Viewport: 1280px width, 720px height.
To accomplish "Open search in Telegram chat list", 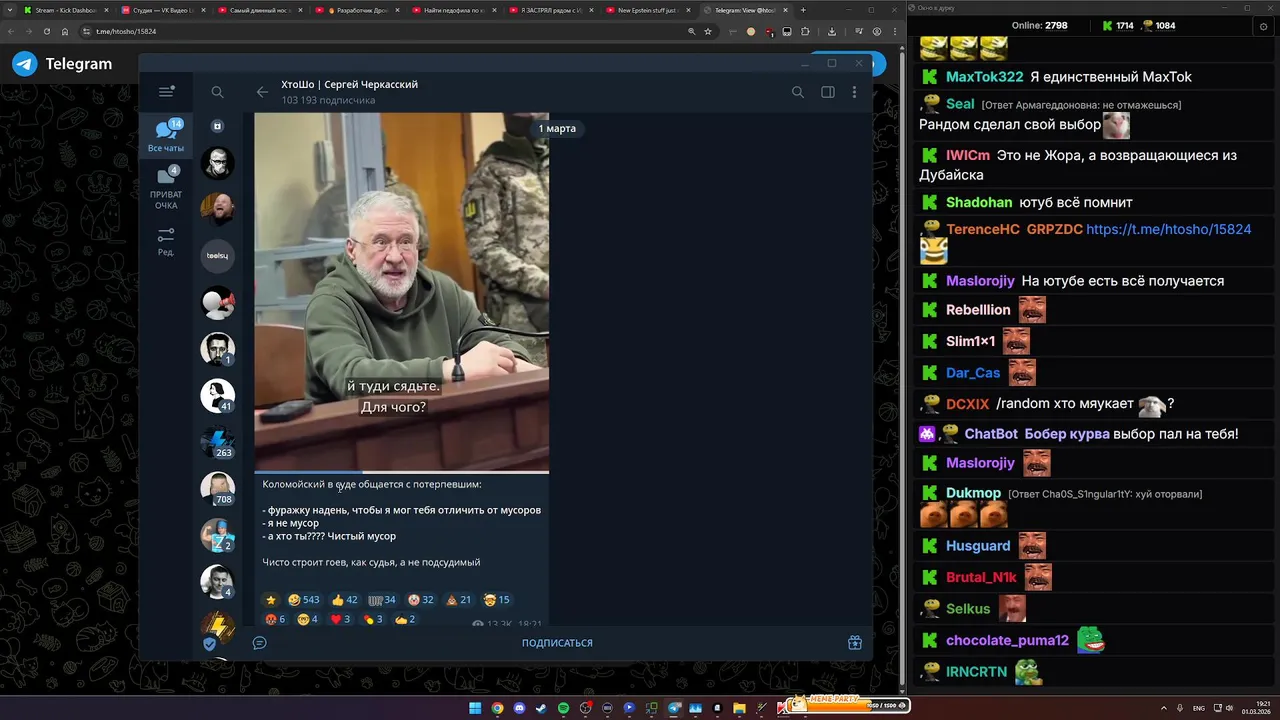I will (217, 92).
